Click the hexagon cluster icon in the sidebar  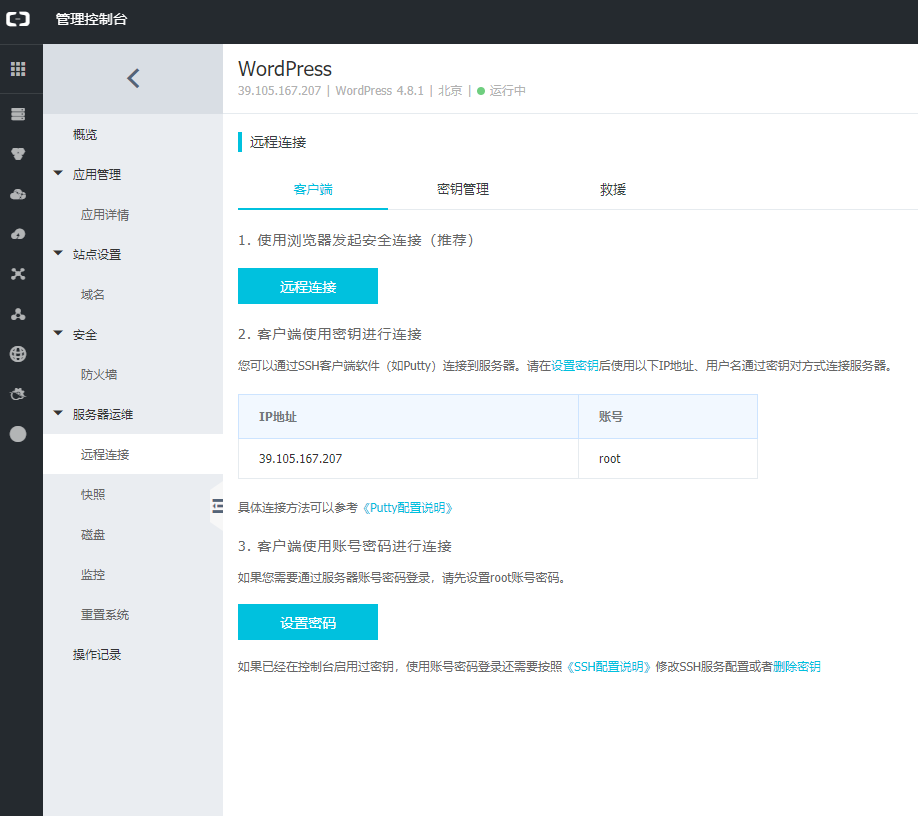18,154
